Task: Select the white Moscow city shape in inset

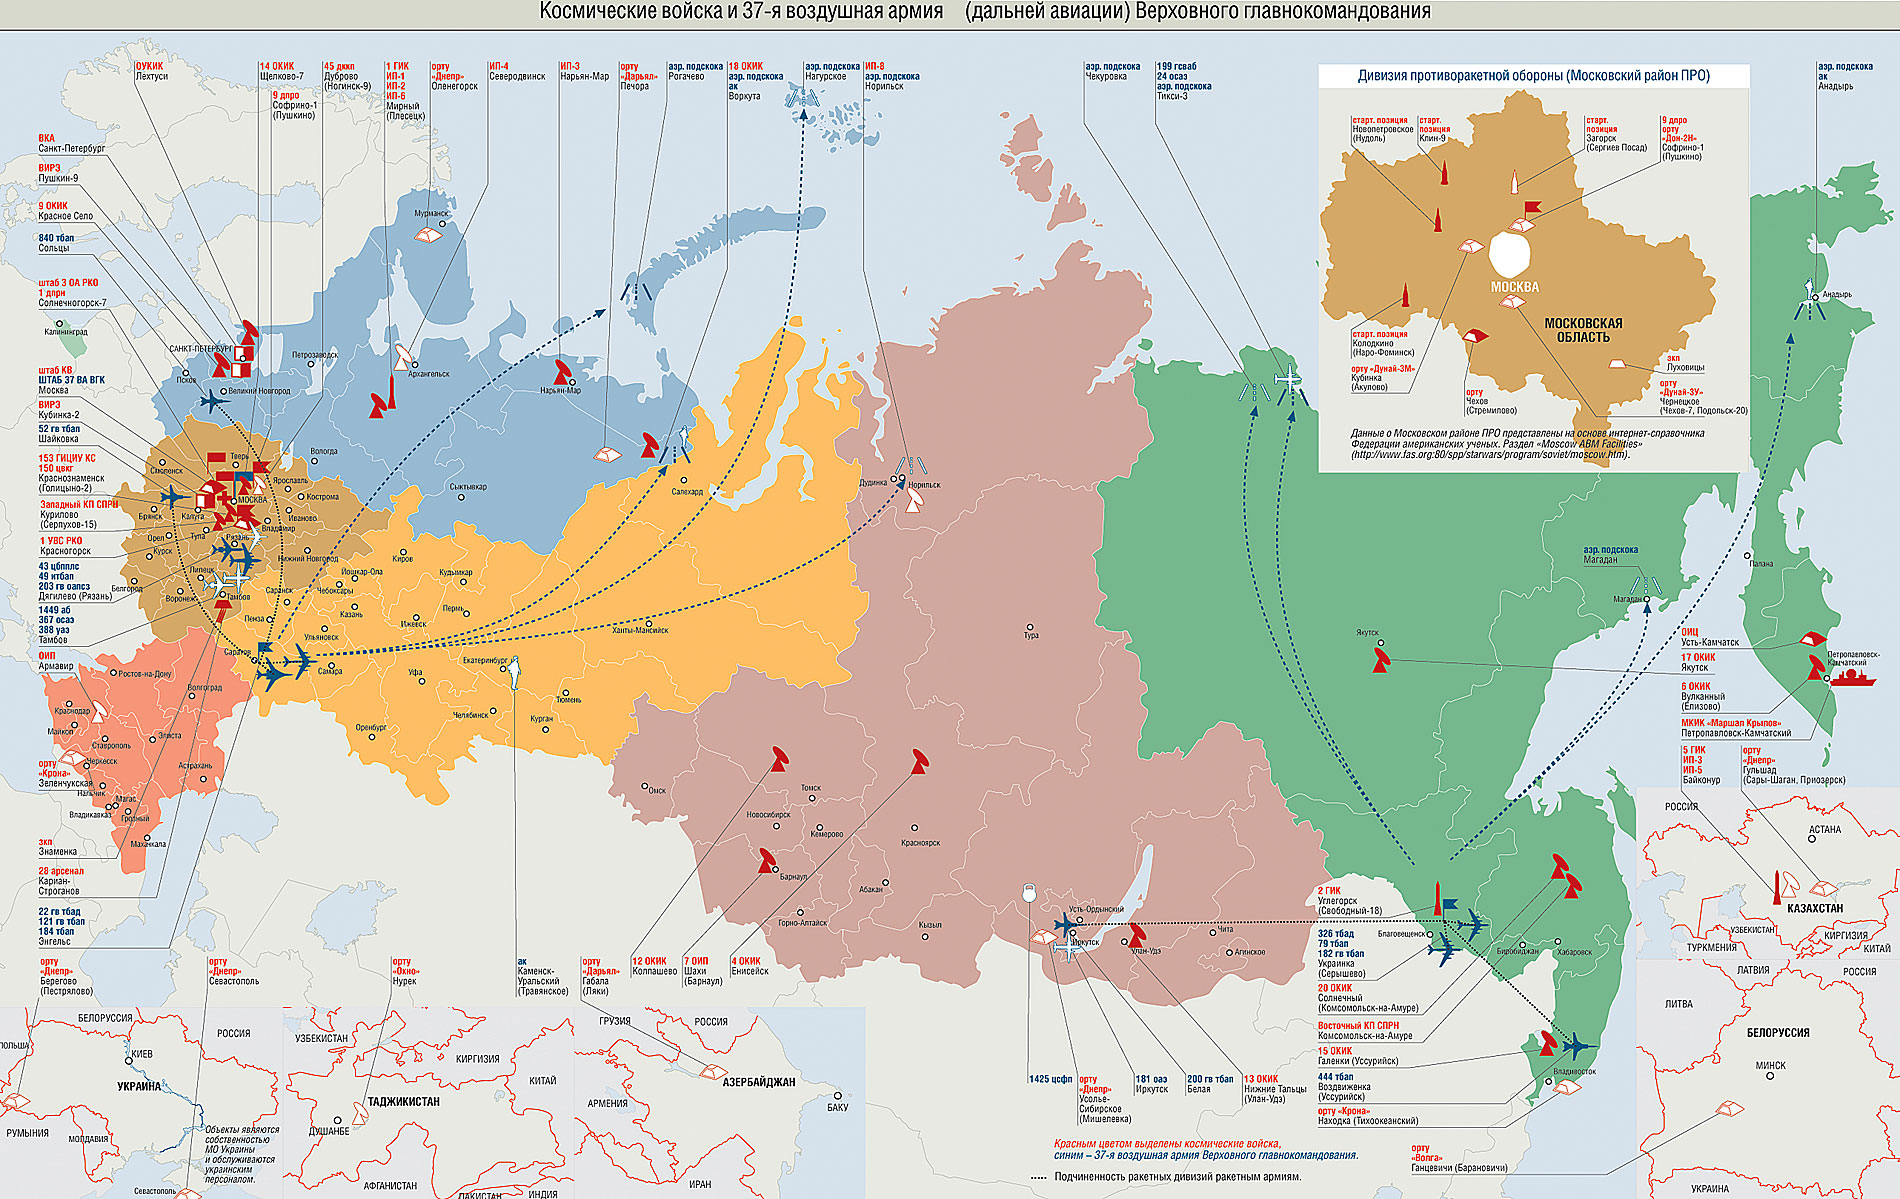Action: point(1511,254)
